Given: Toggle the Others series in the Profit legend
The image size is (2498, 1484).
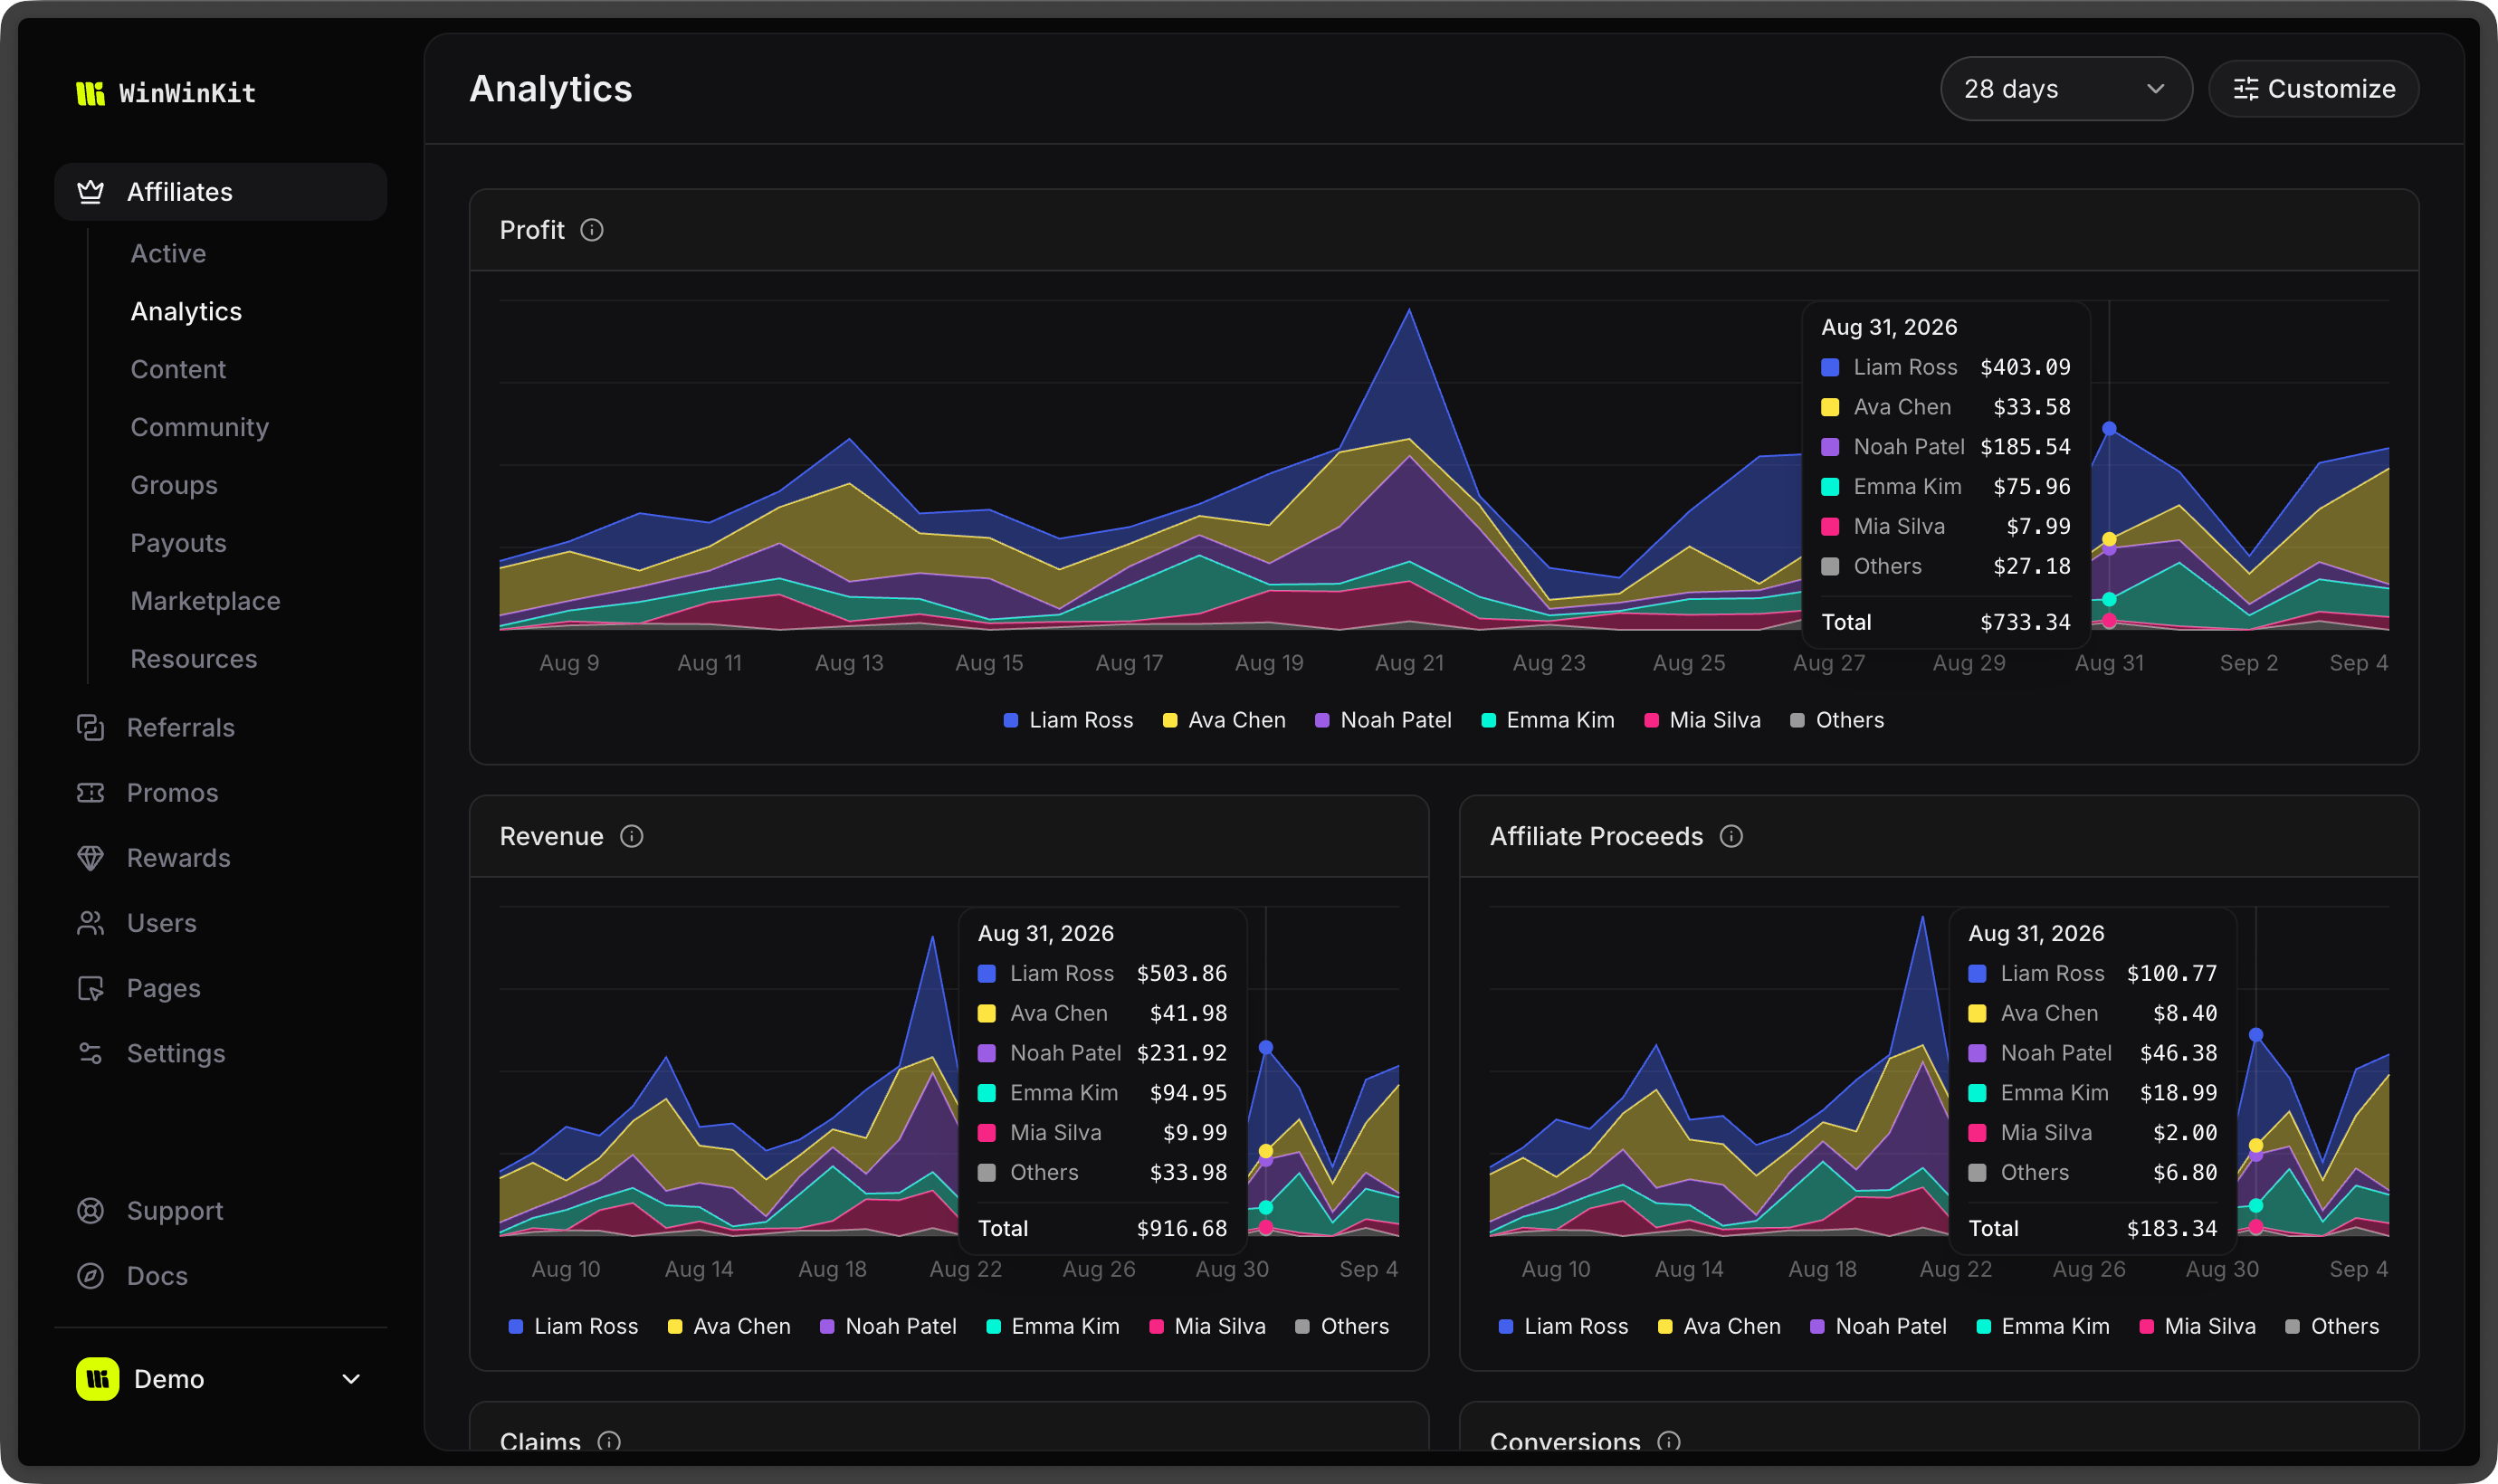Looking at the screenshot, I should pos(1837,720).
